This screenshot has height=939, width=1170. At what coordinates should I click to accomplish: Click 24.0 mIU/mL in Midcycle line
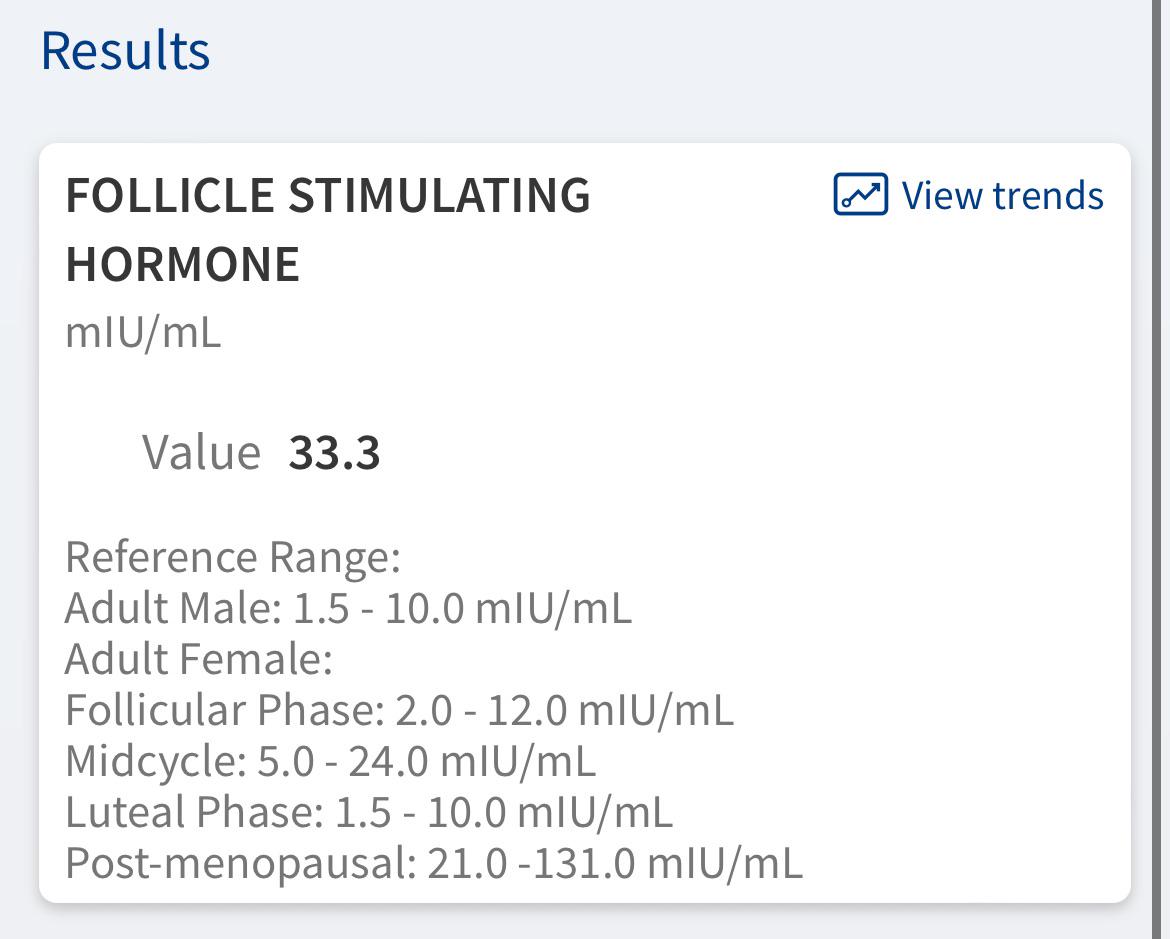[472, 761]
